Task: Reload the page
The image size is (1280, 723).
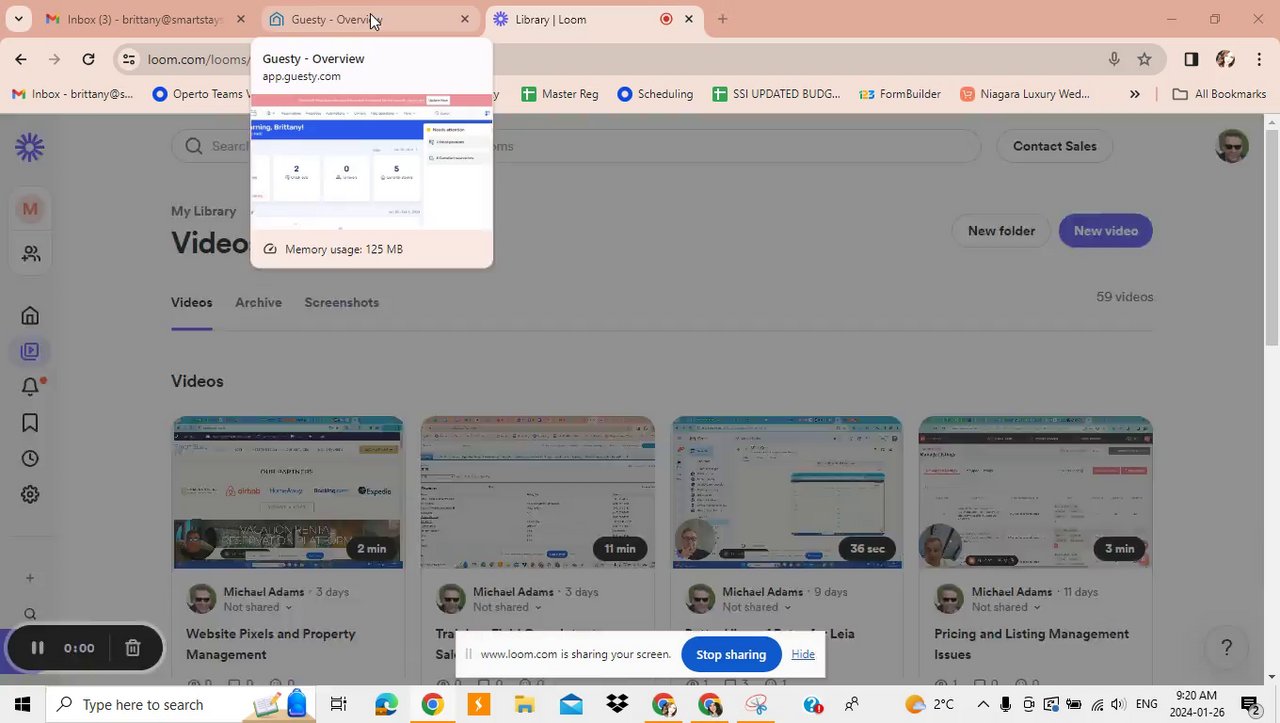Action: click(x=88, y=59)
